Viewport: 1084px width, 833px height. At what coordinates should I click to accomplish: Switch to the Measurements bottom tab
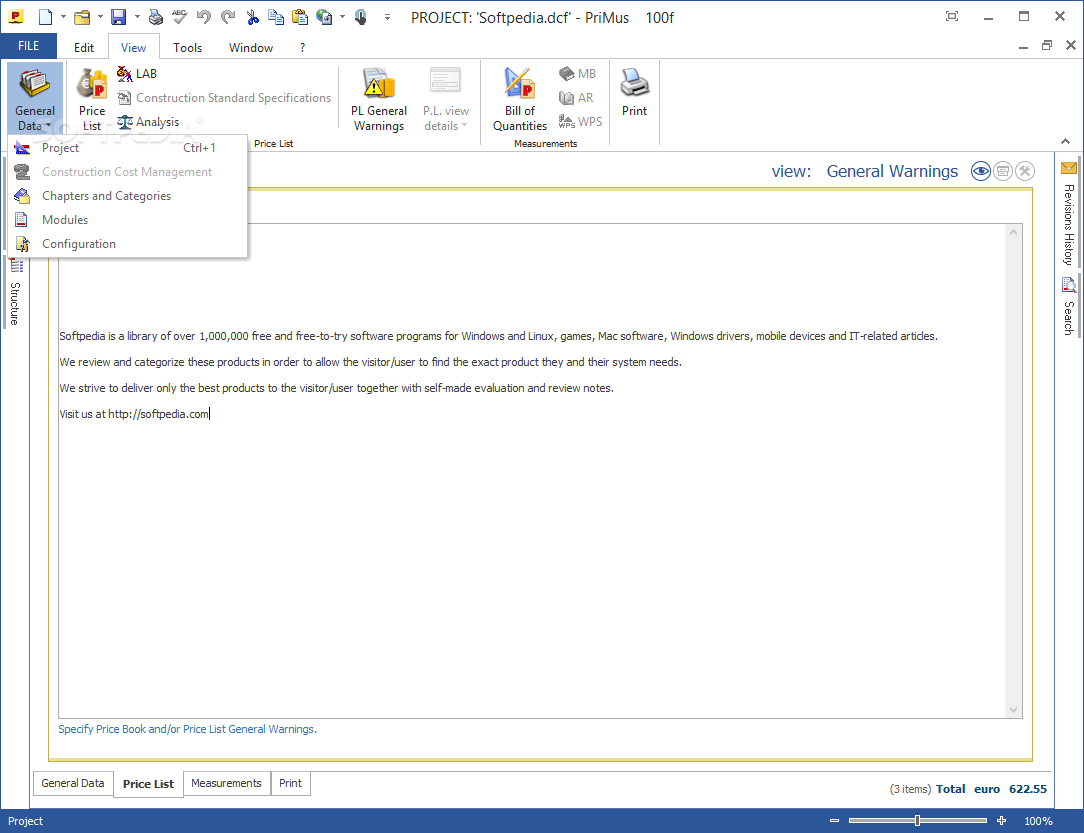[226, 783]
